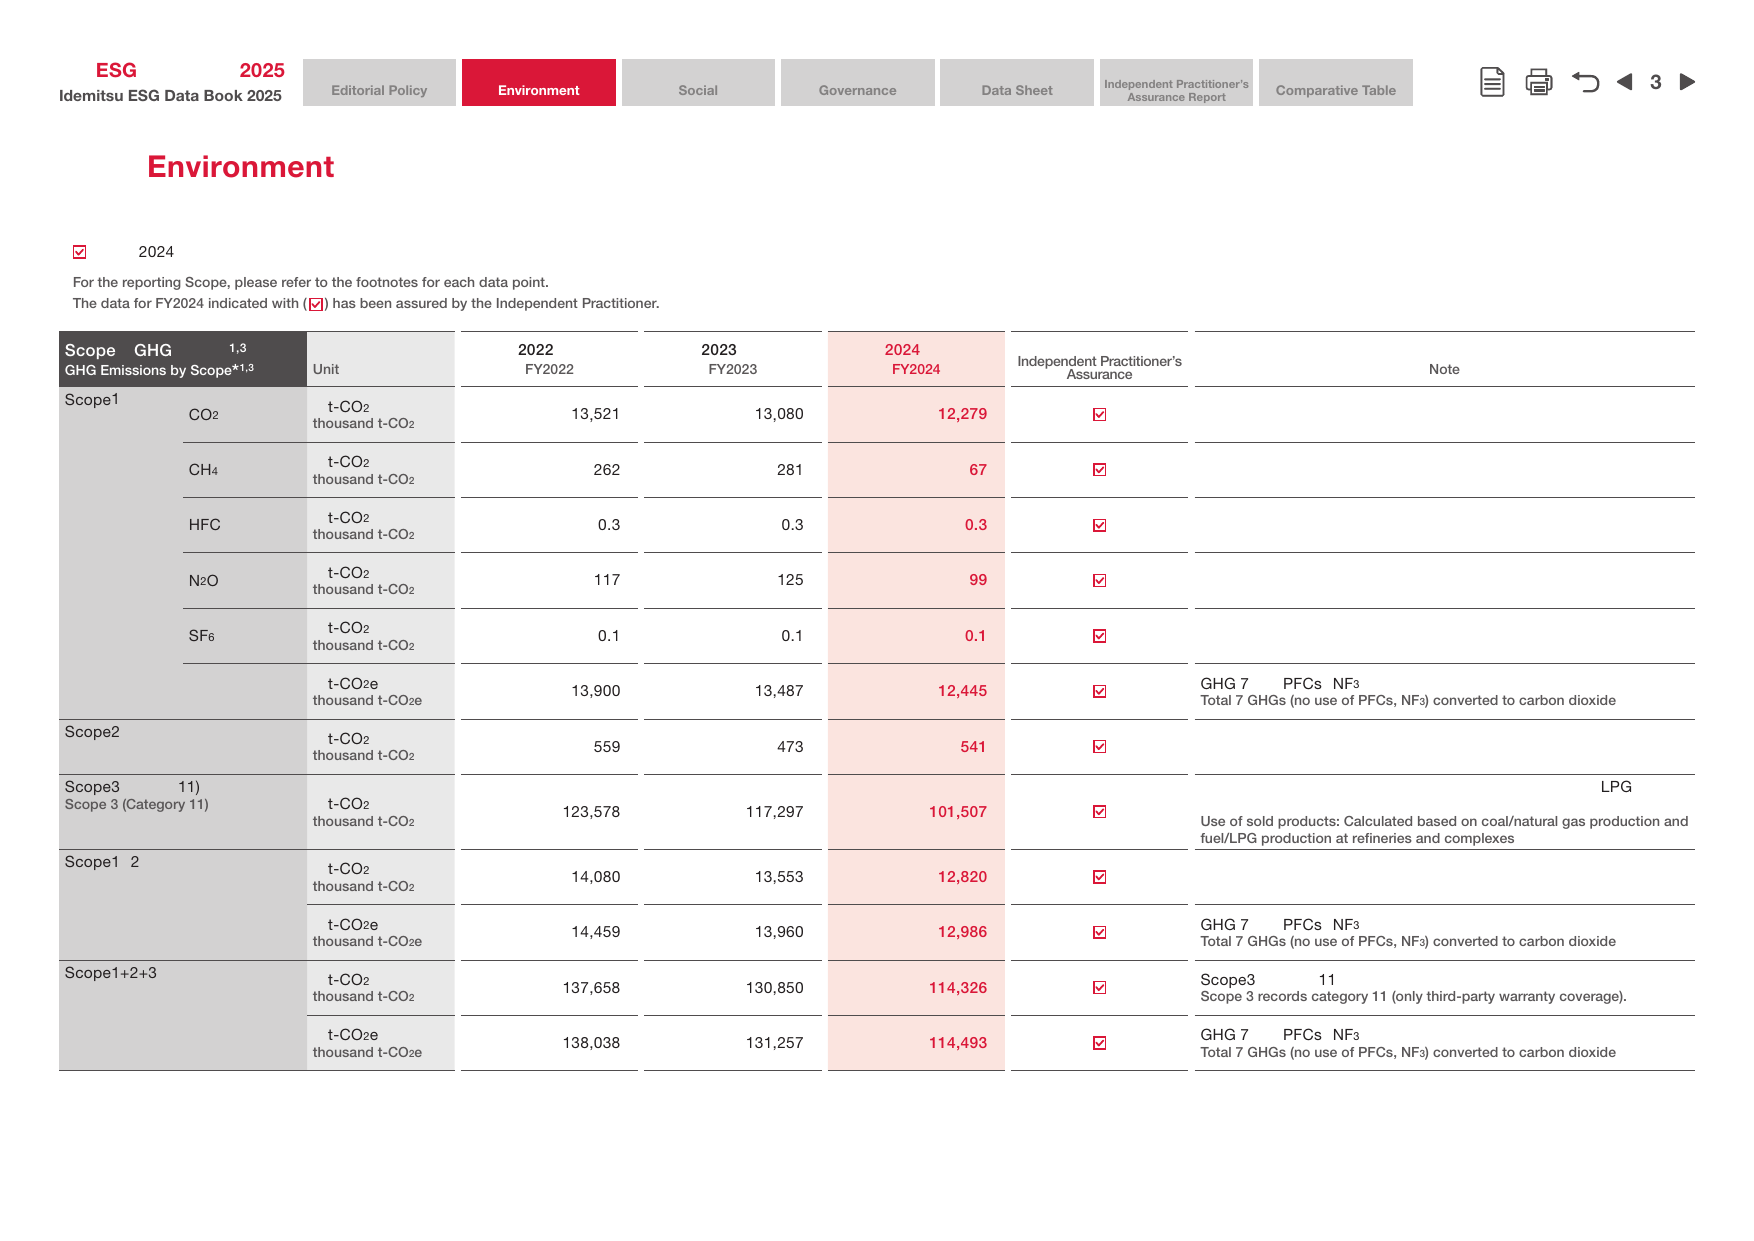The width and height of the screenshot is (1754, 1241).
Task: Go to the next page arrow
Action: pos(1687,82)
